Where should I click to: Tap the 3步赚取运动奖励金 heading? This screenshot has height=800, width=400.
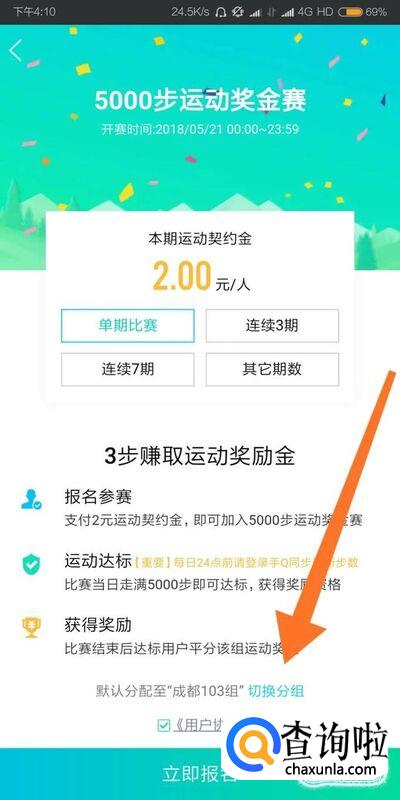[x=200, y=456]
